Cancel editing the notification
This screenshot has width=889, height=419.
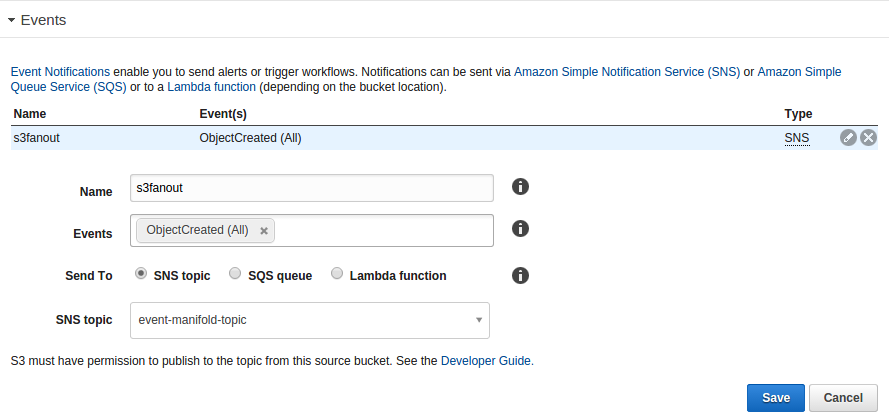(x=843, y=398)
